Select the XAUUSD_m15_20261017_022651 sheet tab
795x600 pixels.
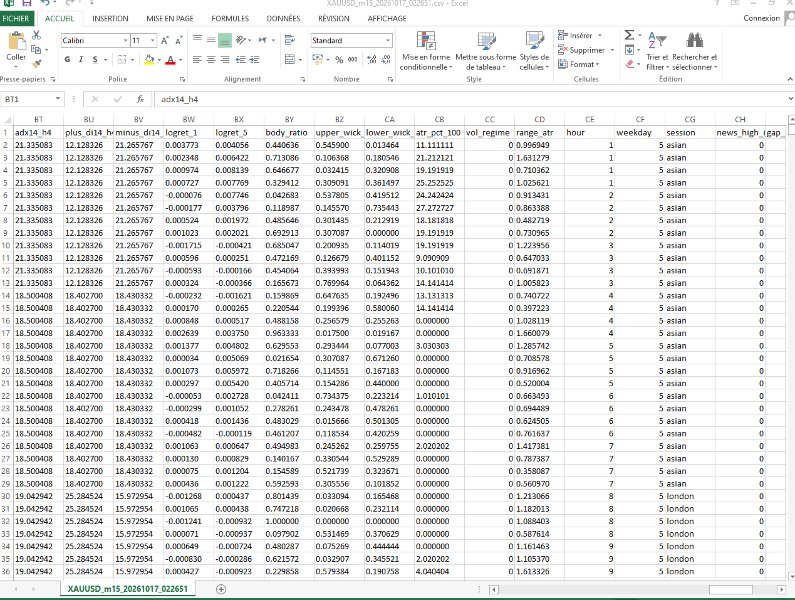[127, 589]
